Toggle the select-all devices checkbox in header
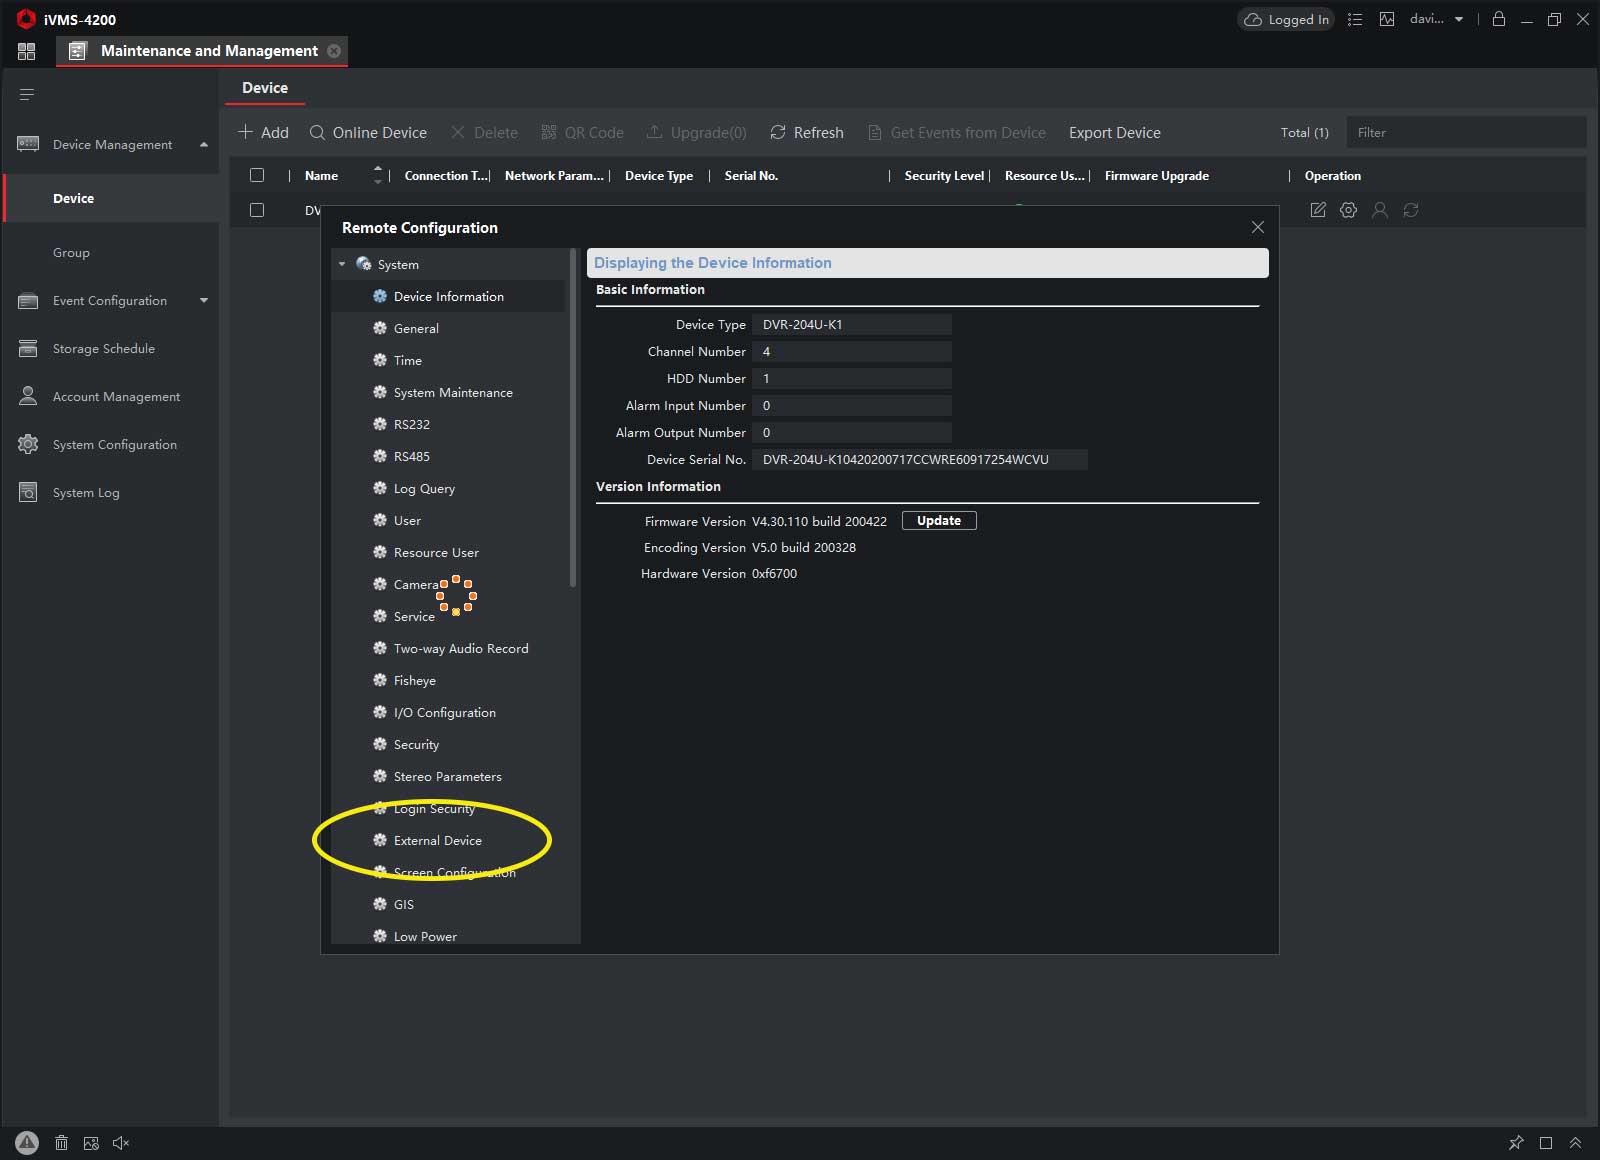Image resolution: width=1600 pixels, height=1160 pixels. 257,175
